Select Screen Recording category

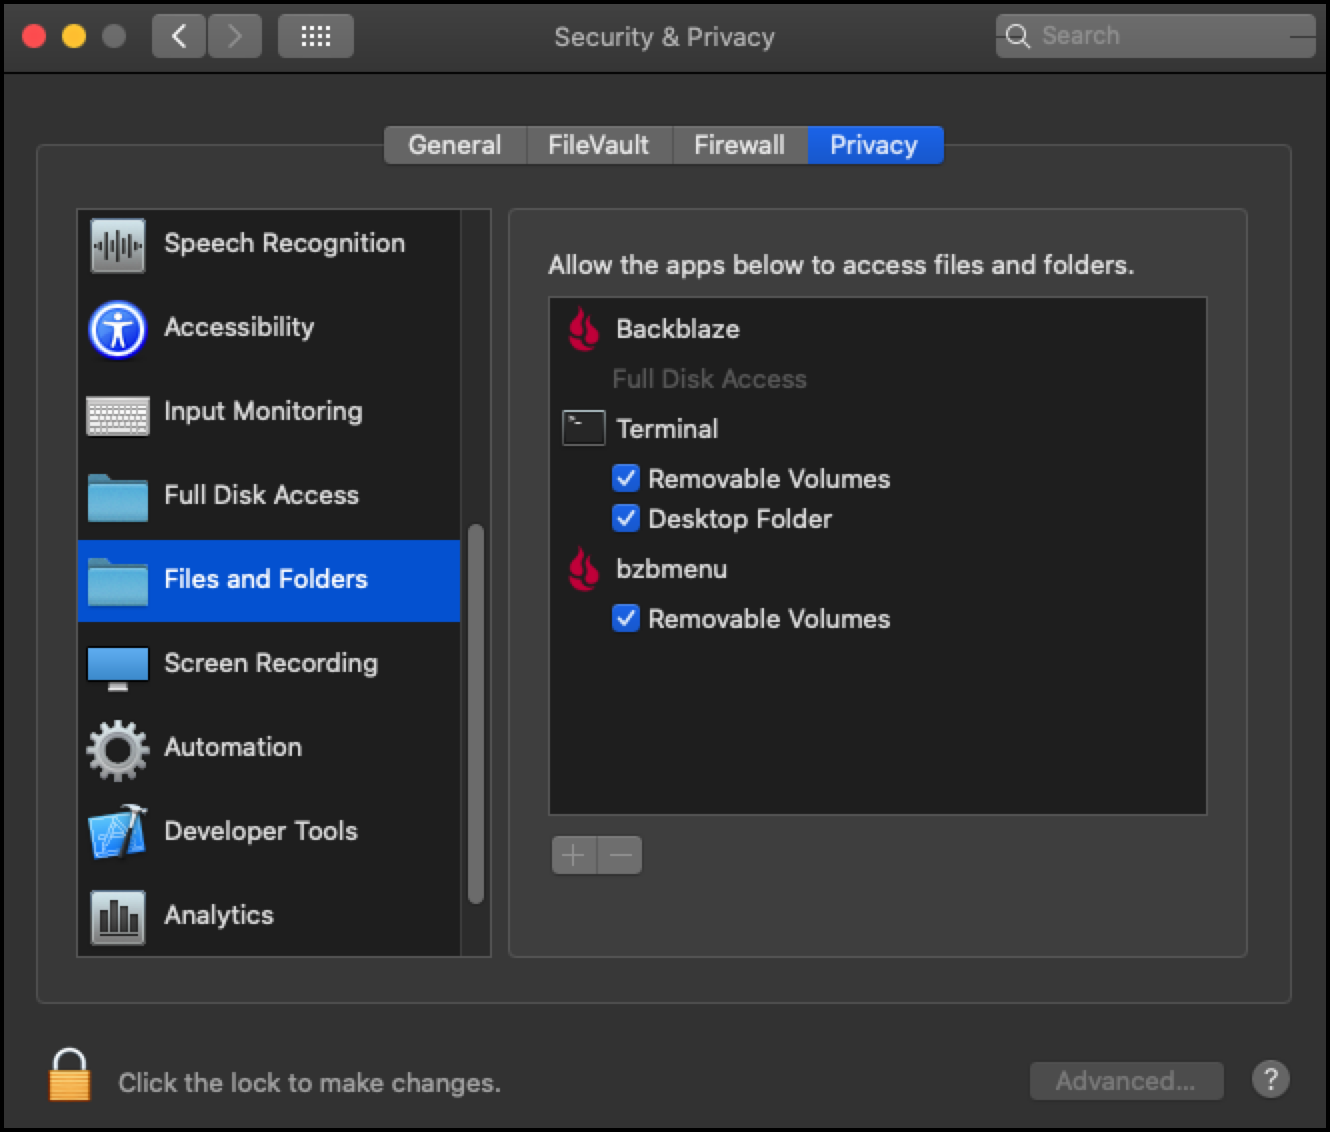[x=269, y=664]
